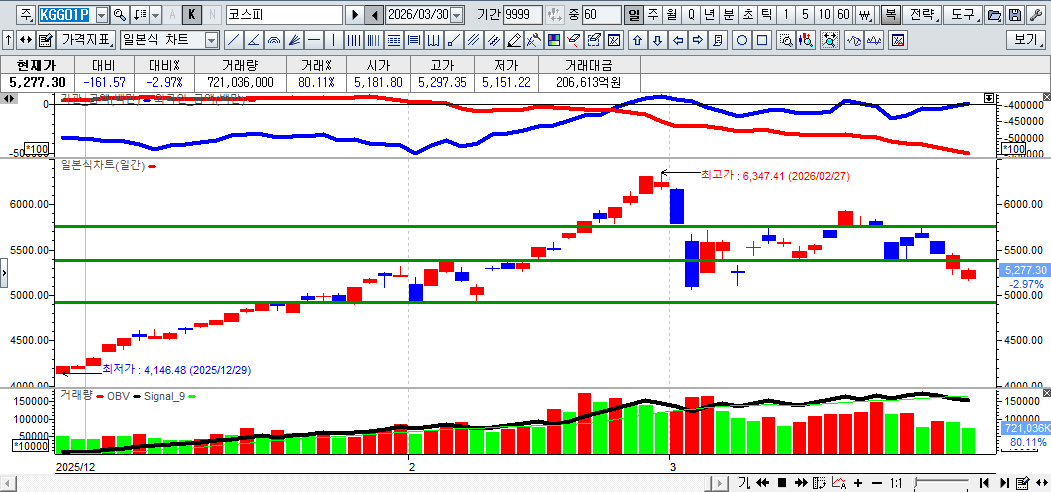This screenshot has width=1051, height=492.
Task: Select the rectangle shape drawing tool
Action: [762, 40]
